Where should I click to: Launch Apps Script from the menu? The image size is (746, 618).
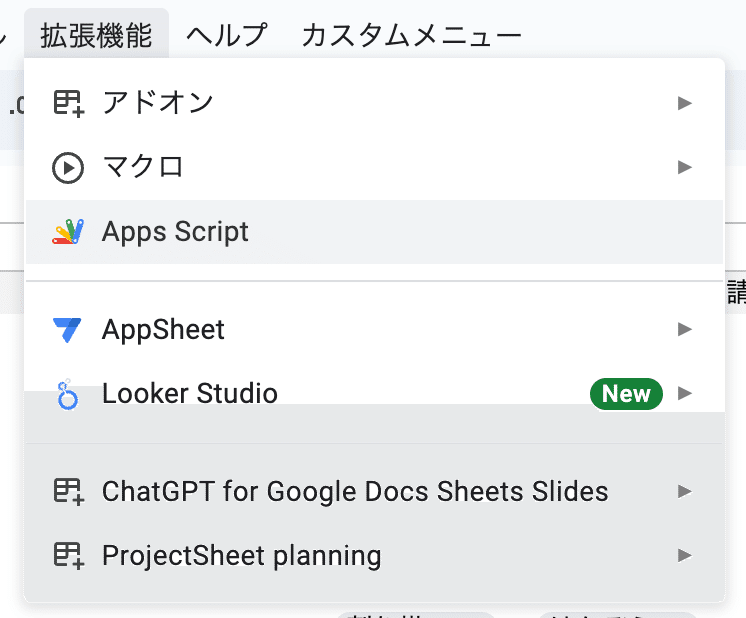pyautogui.click(x=374, y=232)
